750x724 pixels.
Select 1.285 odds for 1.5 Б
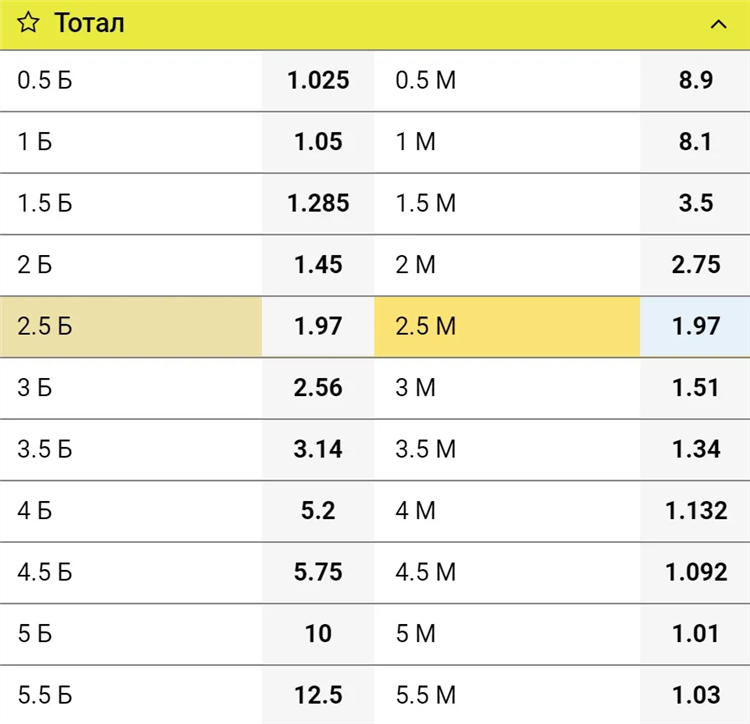tap(318, 203)
